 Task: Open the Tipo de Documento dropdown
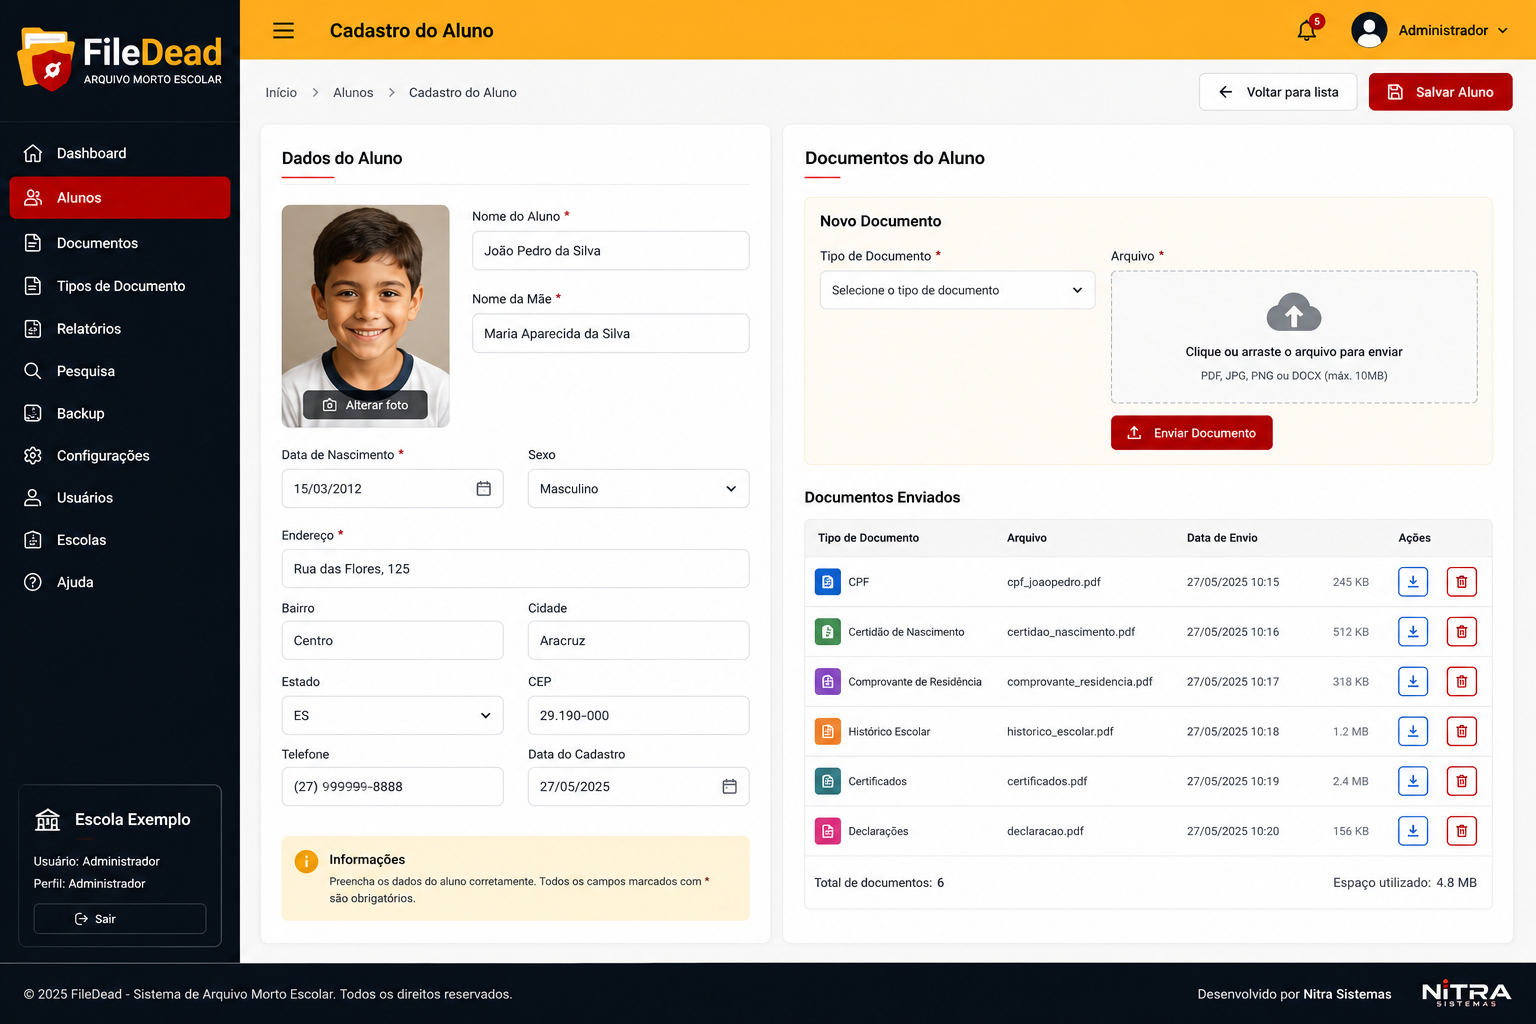[x=957, y=290]
